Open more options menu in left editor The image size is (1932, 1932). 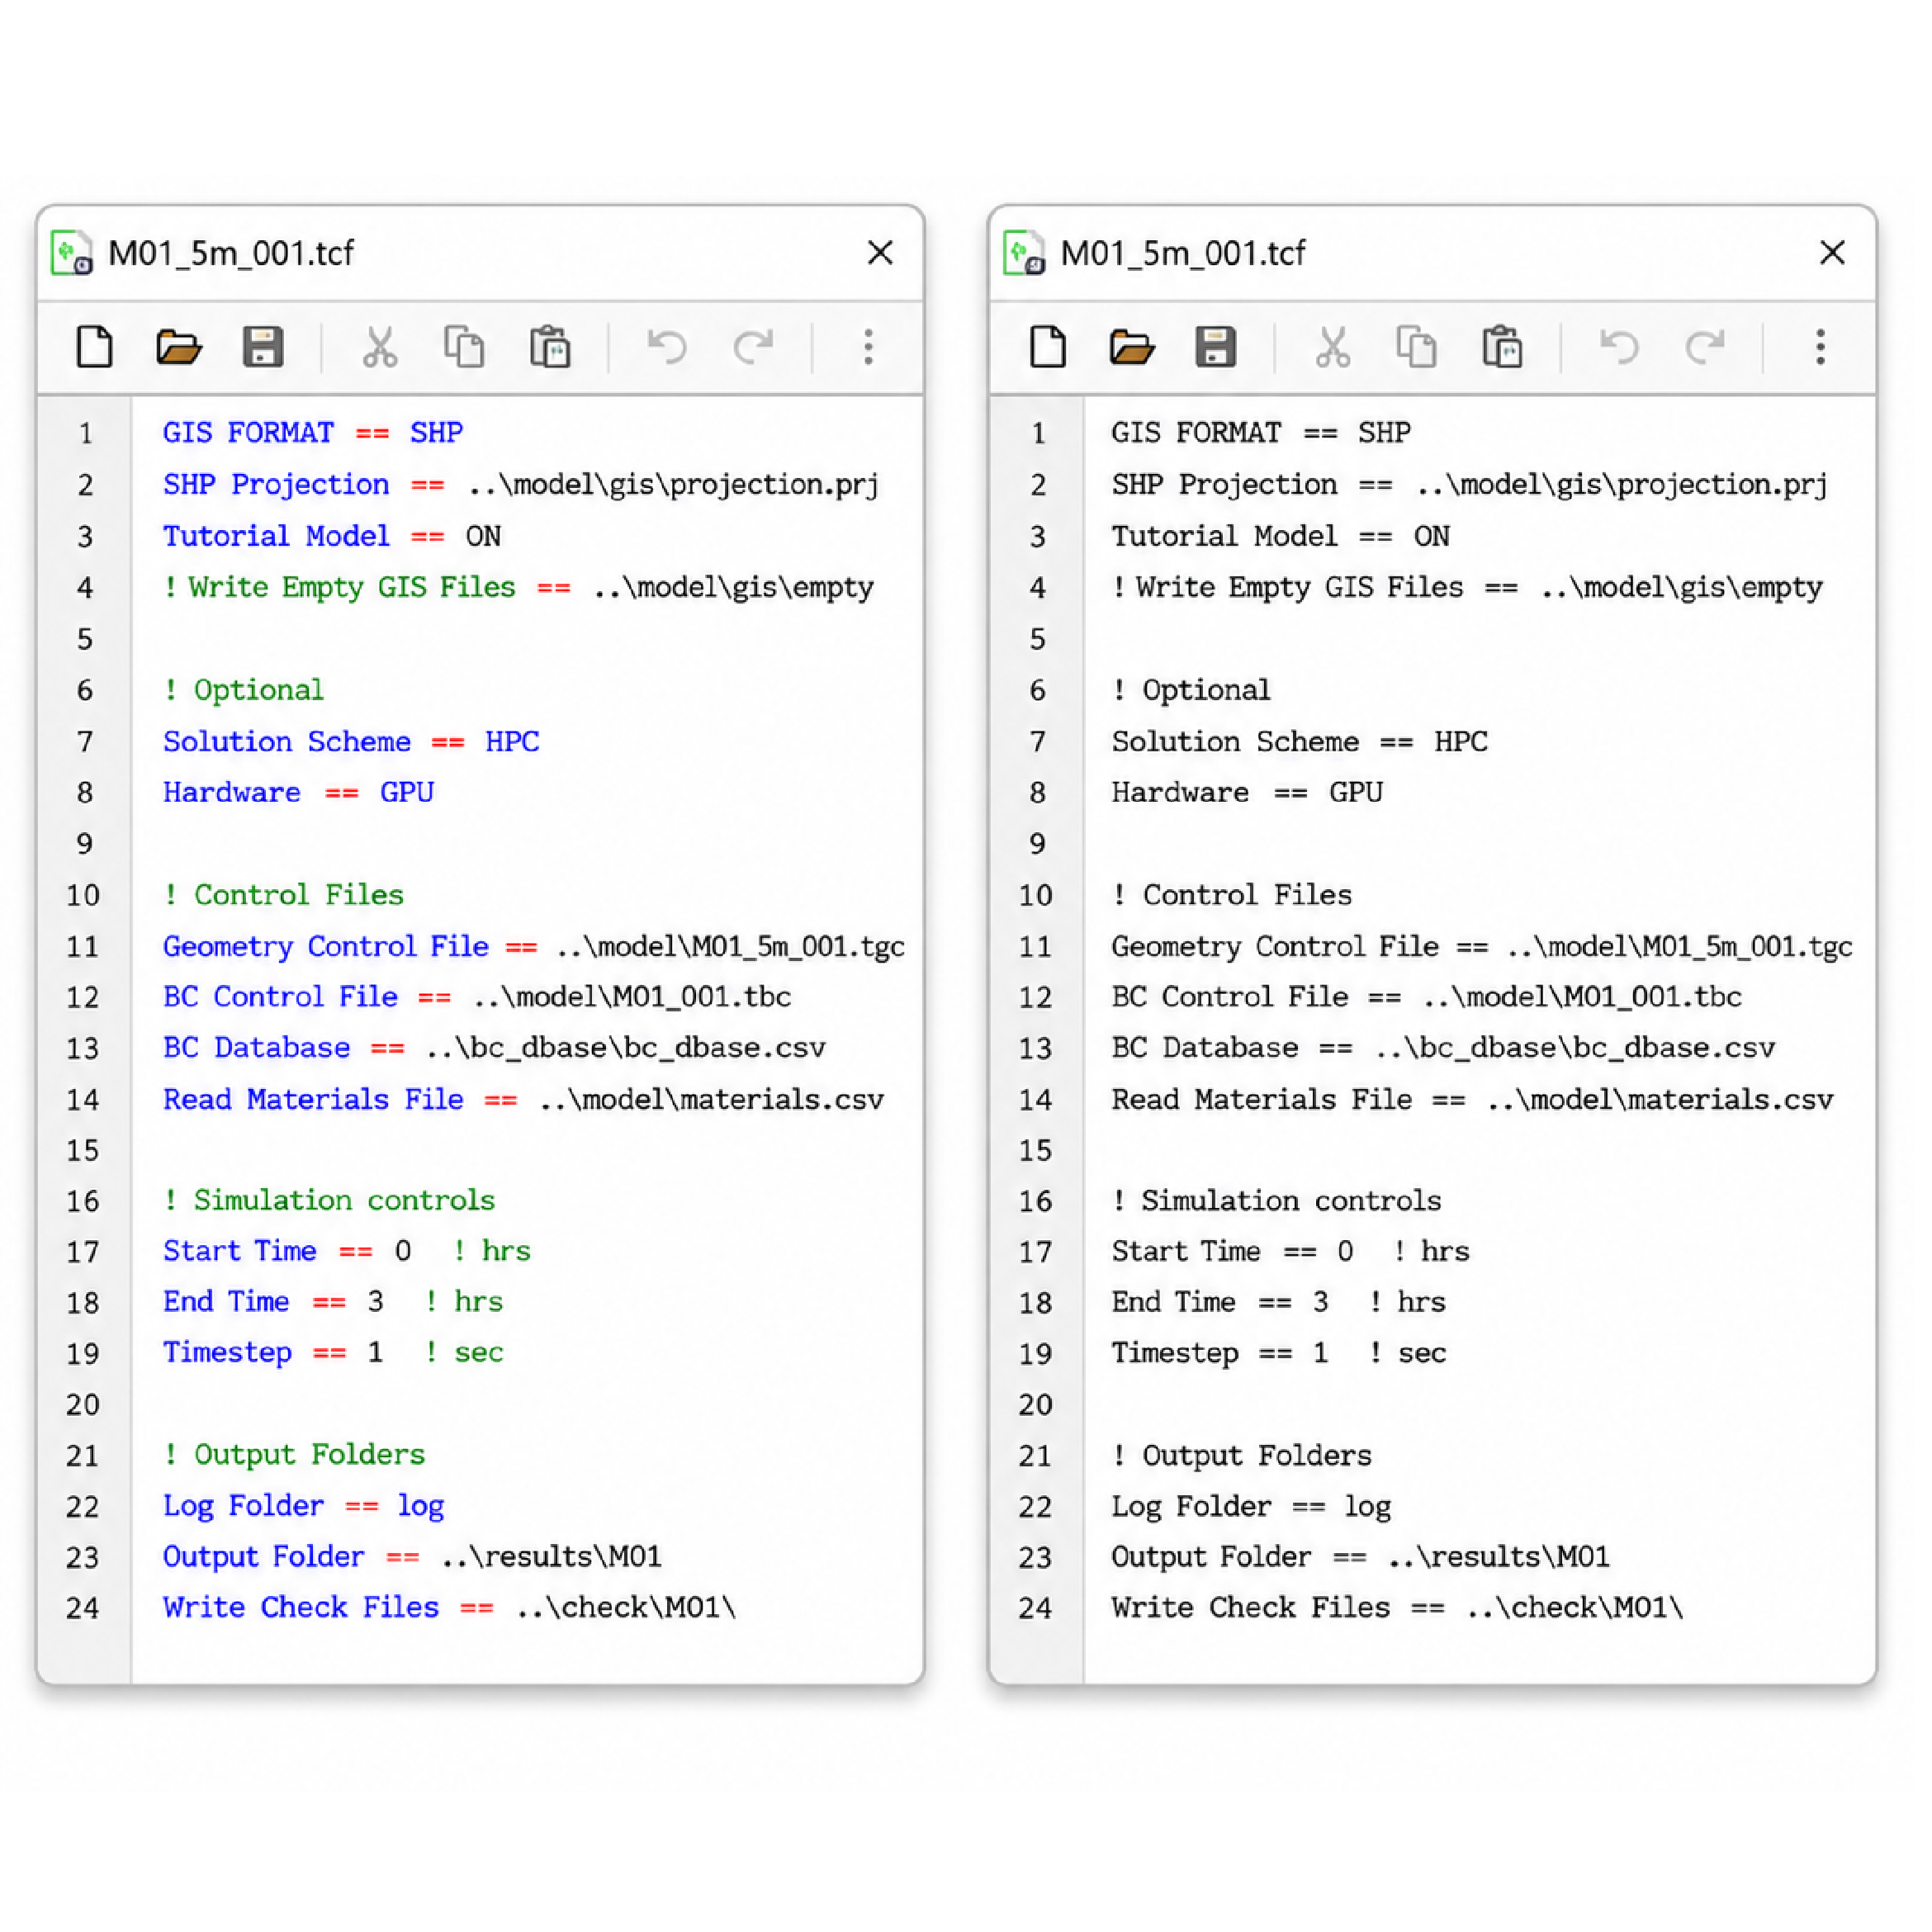868,347
